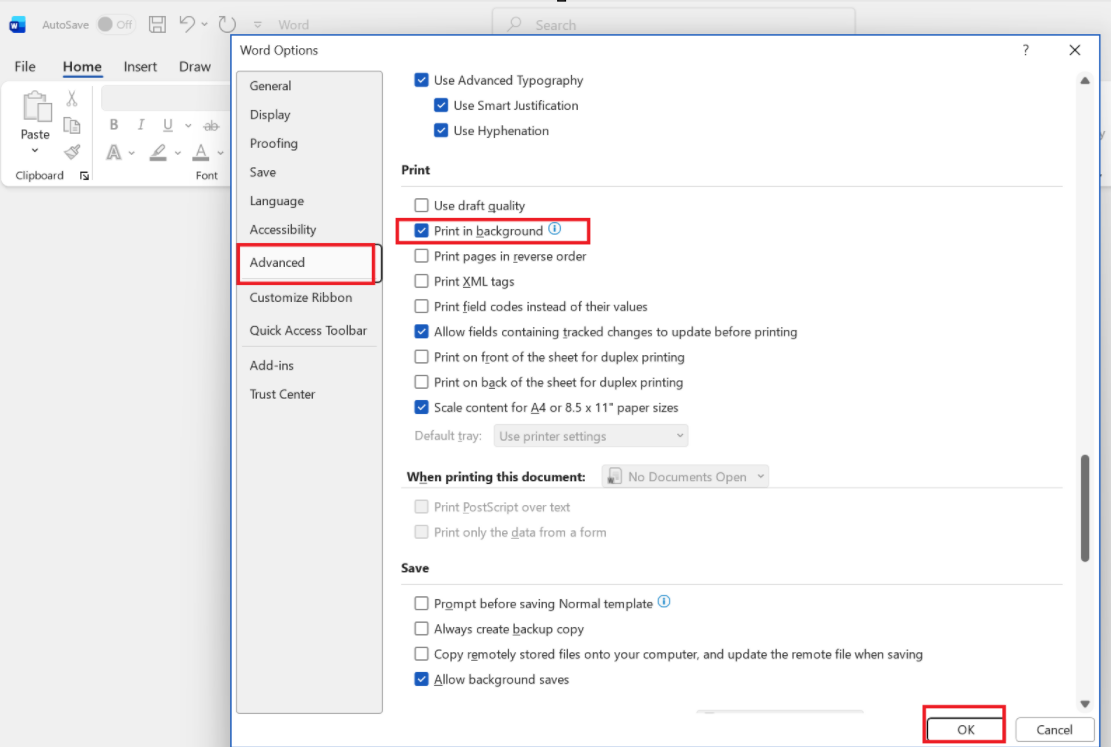
Task: Open the File menu tab
Action: [25, 67]
